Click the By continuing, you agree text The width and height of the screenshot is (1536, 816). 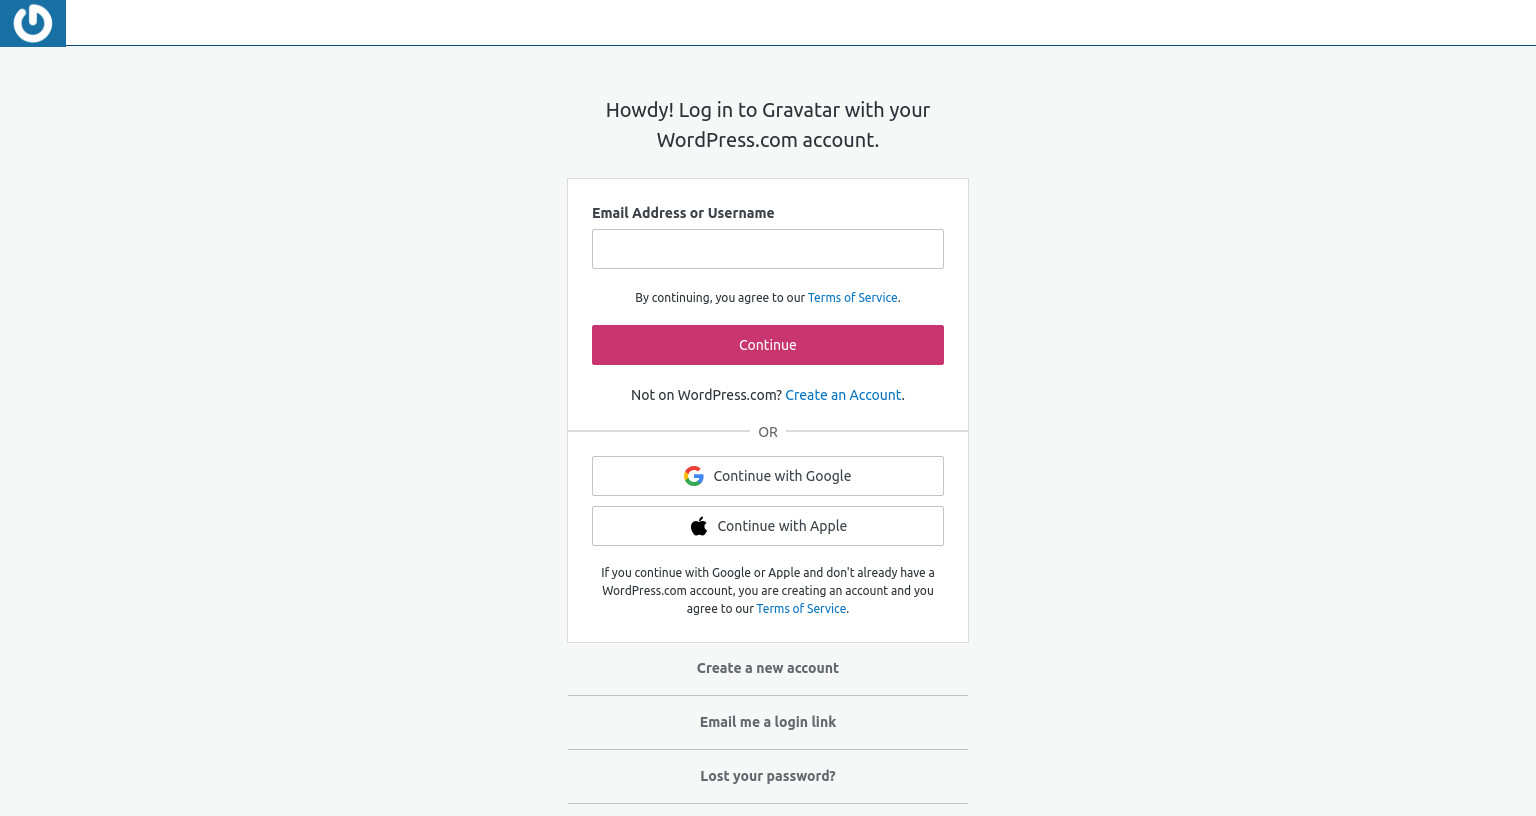[720, 298]
